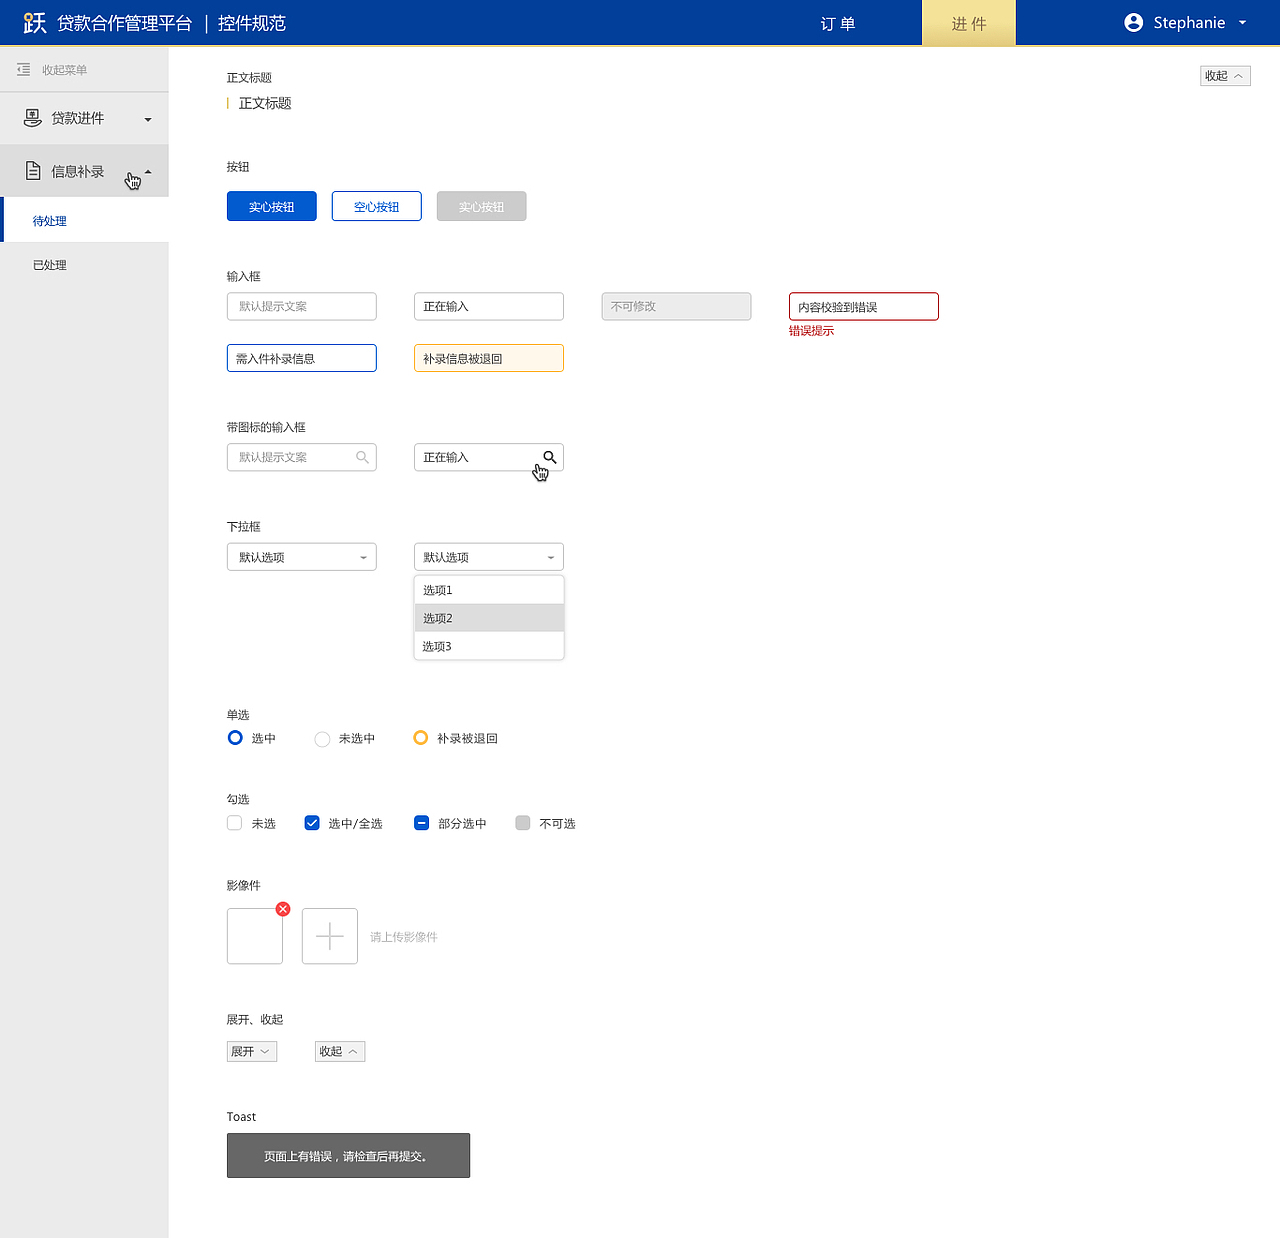Choose 选项1 from the dropdown list
1280x1238 pixels.
(489, 590)
